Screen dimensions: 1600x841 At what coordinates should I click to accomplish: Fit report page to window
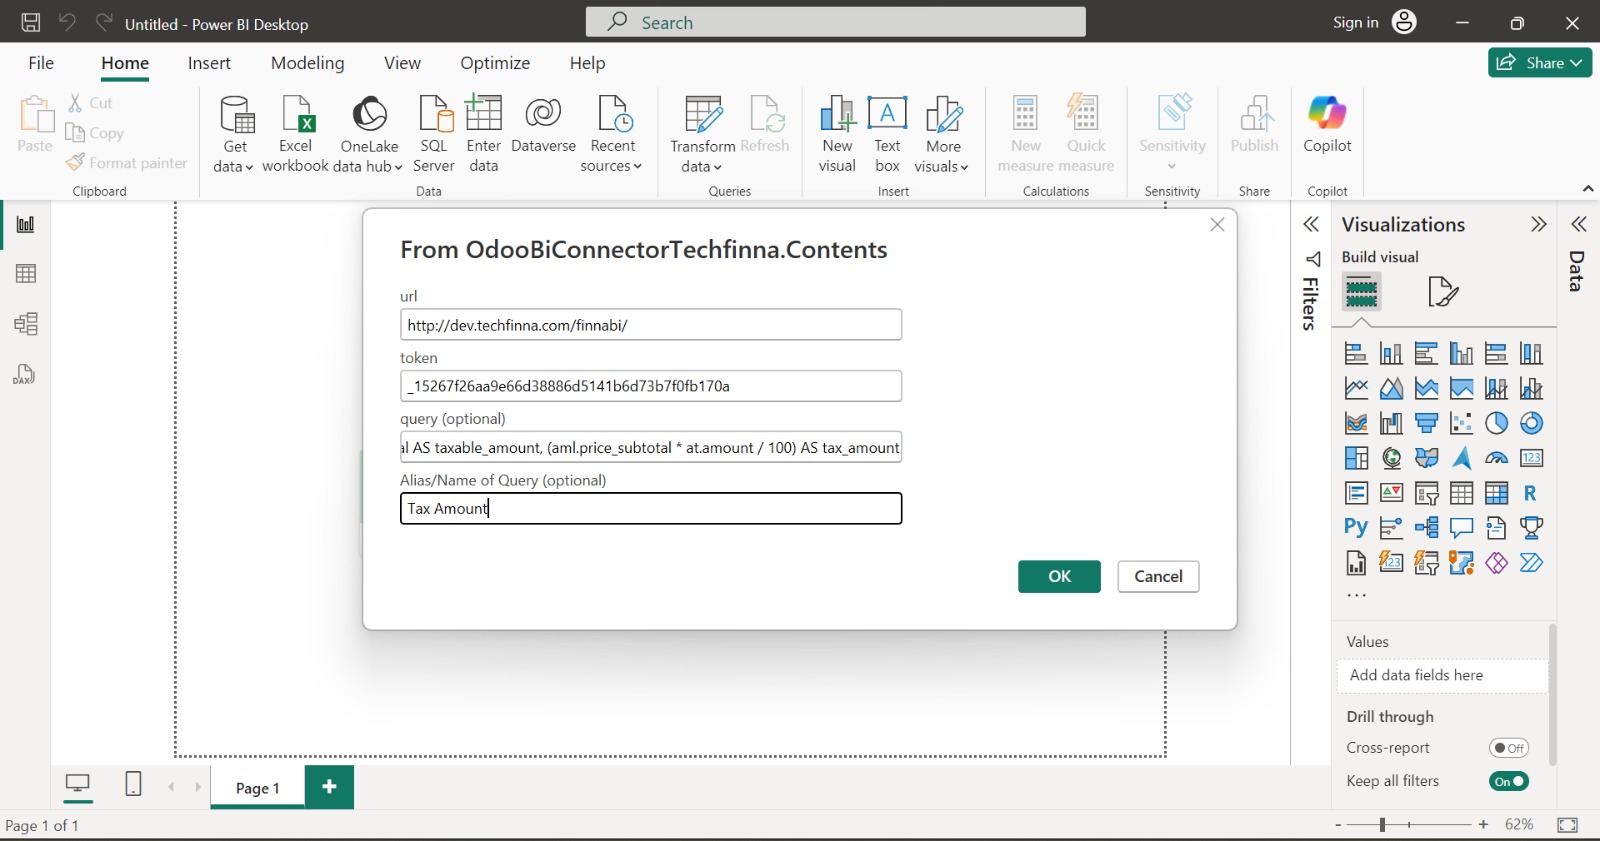[1568, 825]
